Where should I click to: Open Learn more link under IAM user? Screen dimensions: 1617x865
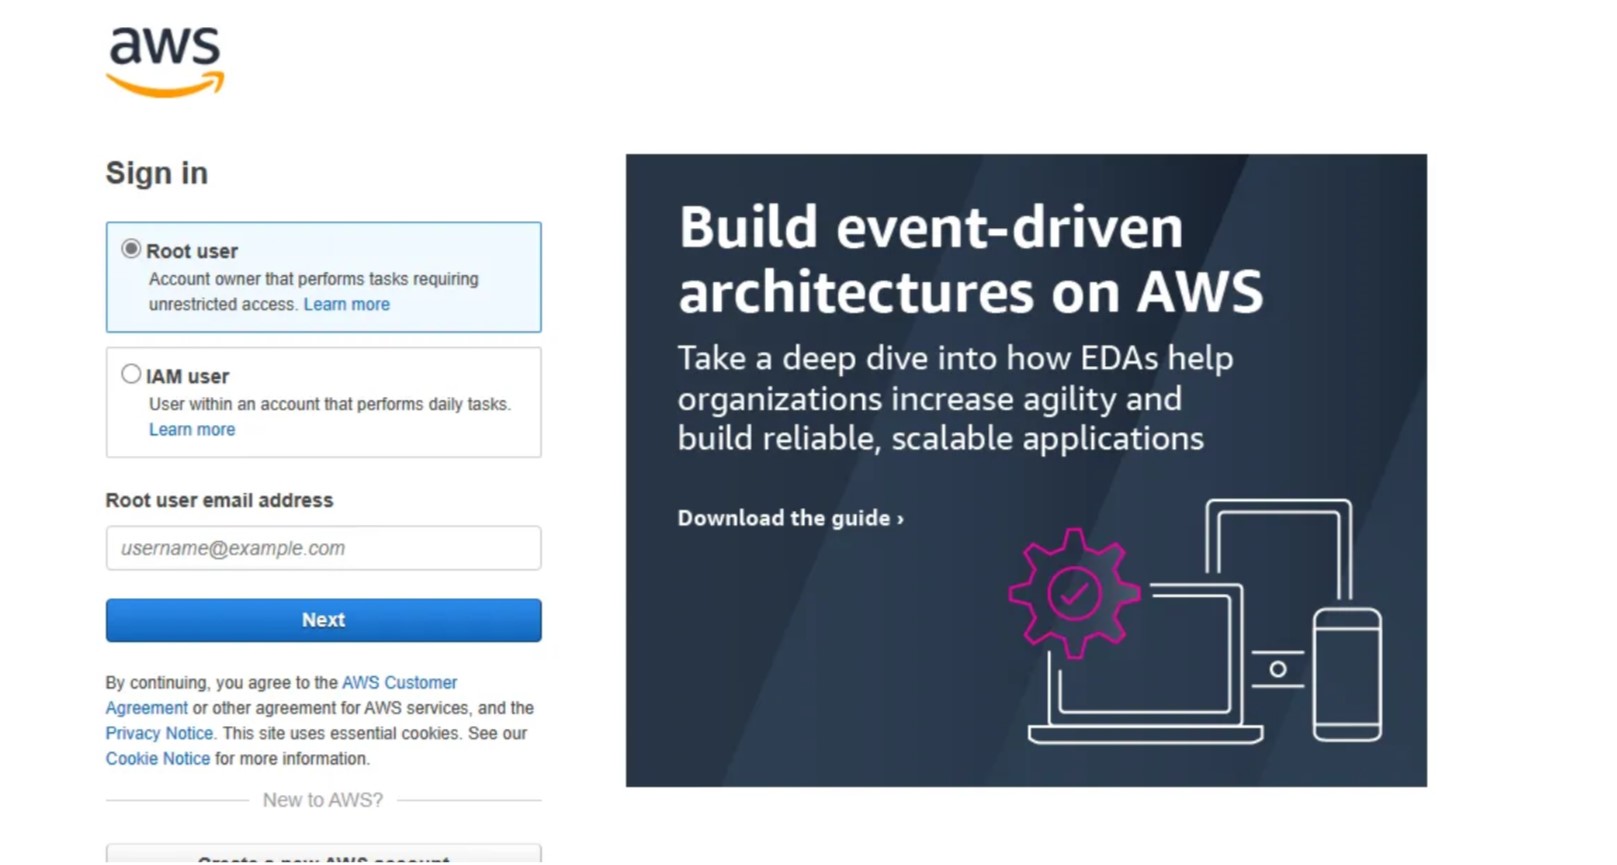[192, 429]
